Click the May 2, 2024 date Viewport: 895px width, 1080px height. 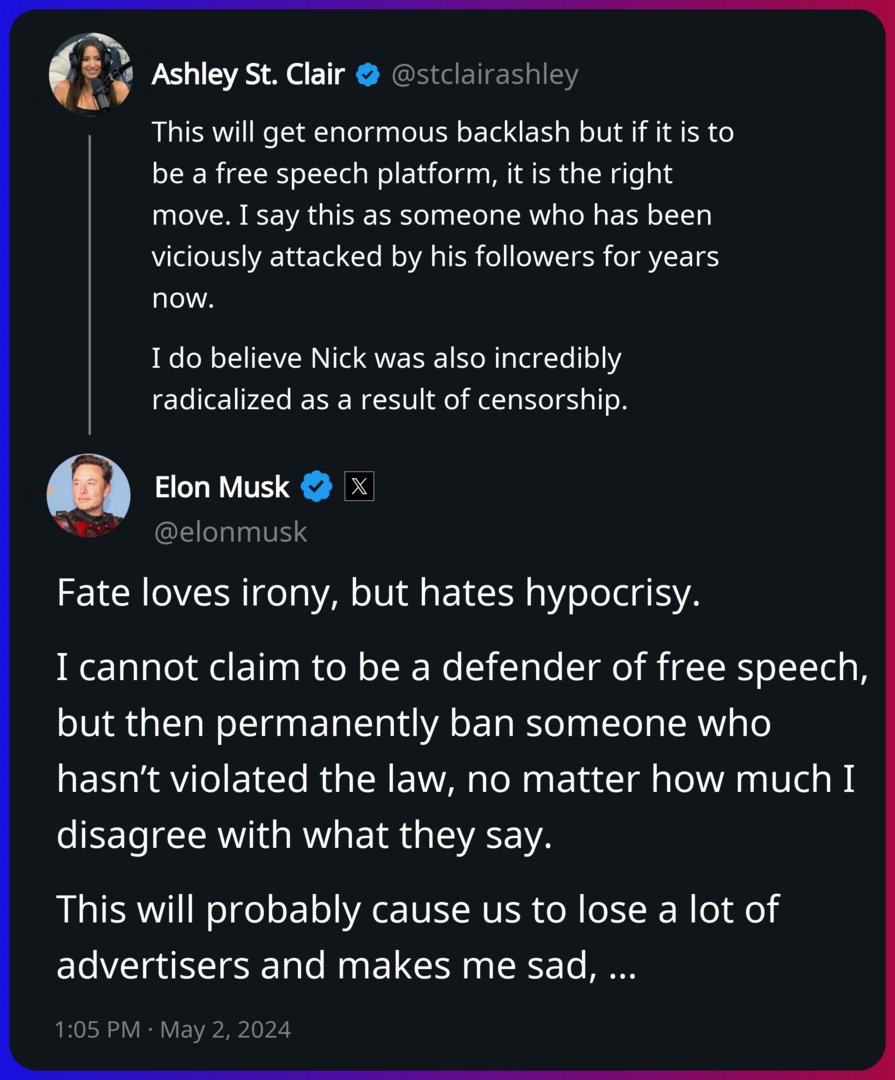[x=223, y=1029]
